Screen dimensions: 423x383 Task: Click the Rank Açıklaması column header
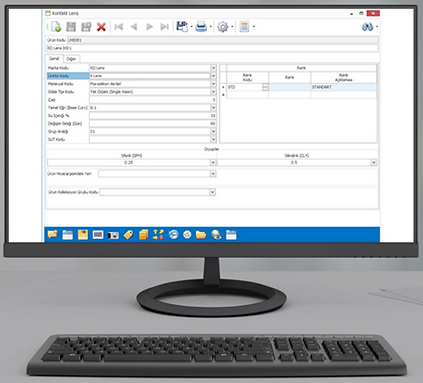coord(344,78)
